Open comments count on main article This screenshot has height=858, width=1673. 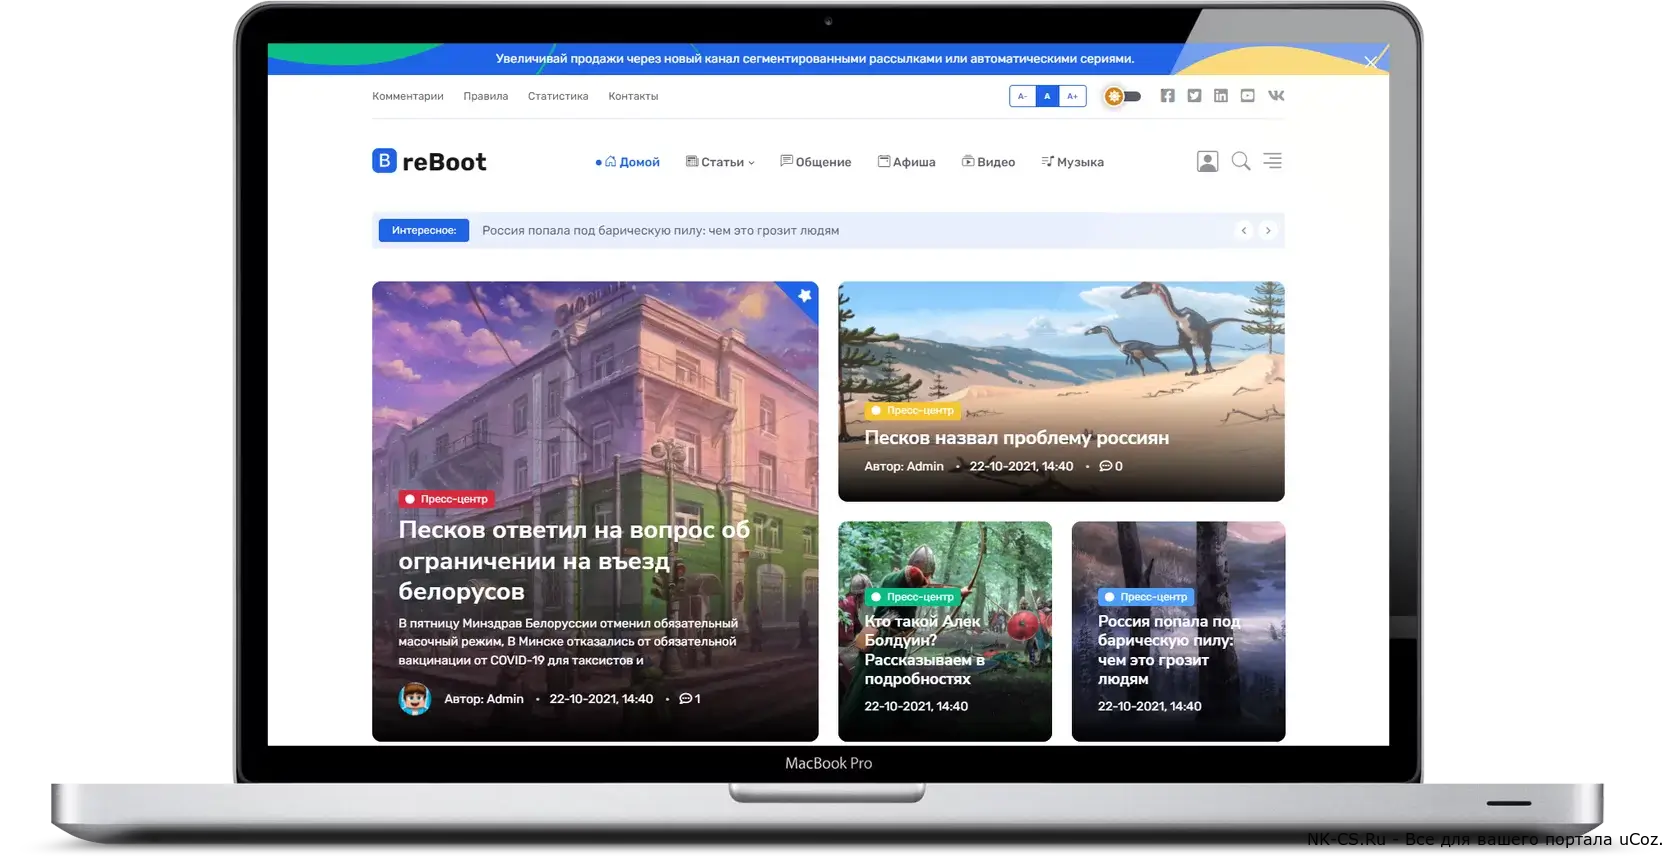pyautogui.click(x=690, y=699)
